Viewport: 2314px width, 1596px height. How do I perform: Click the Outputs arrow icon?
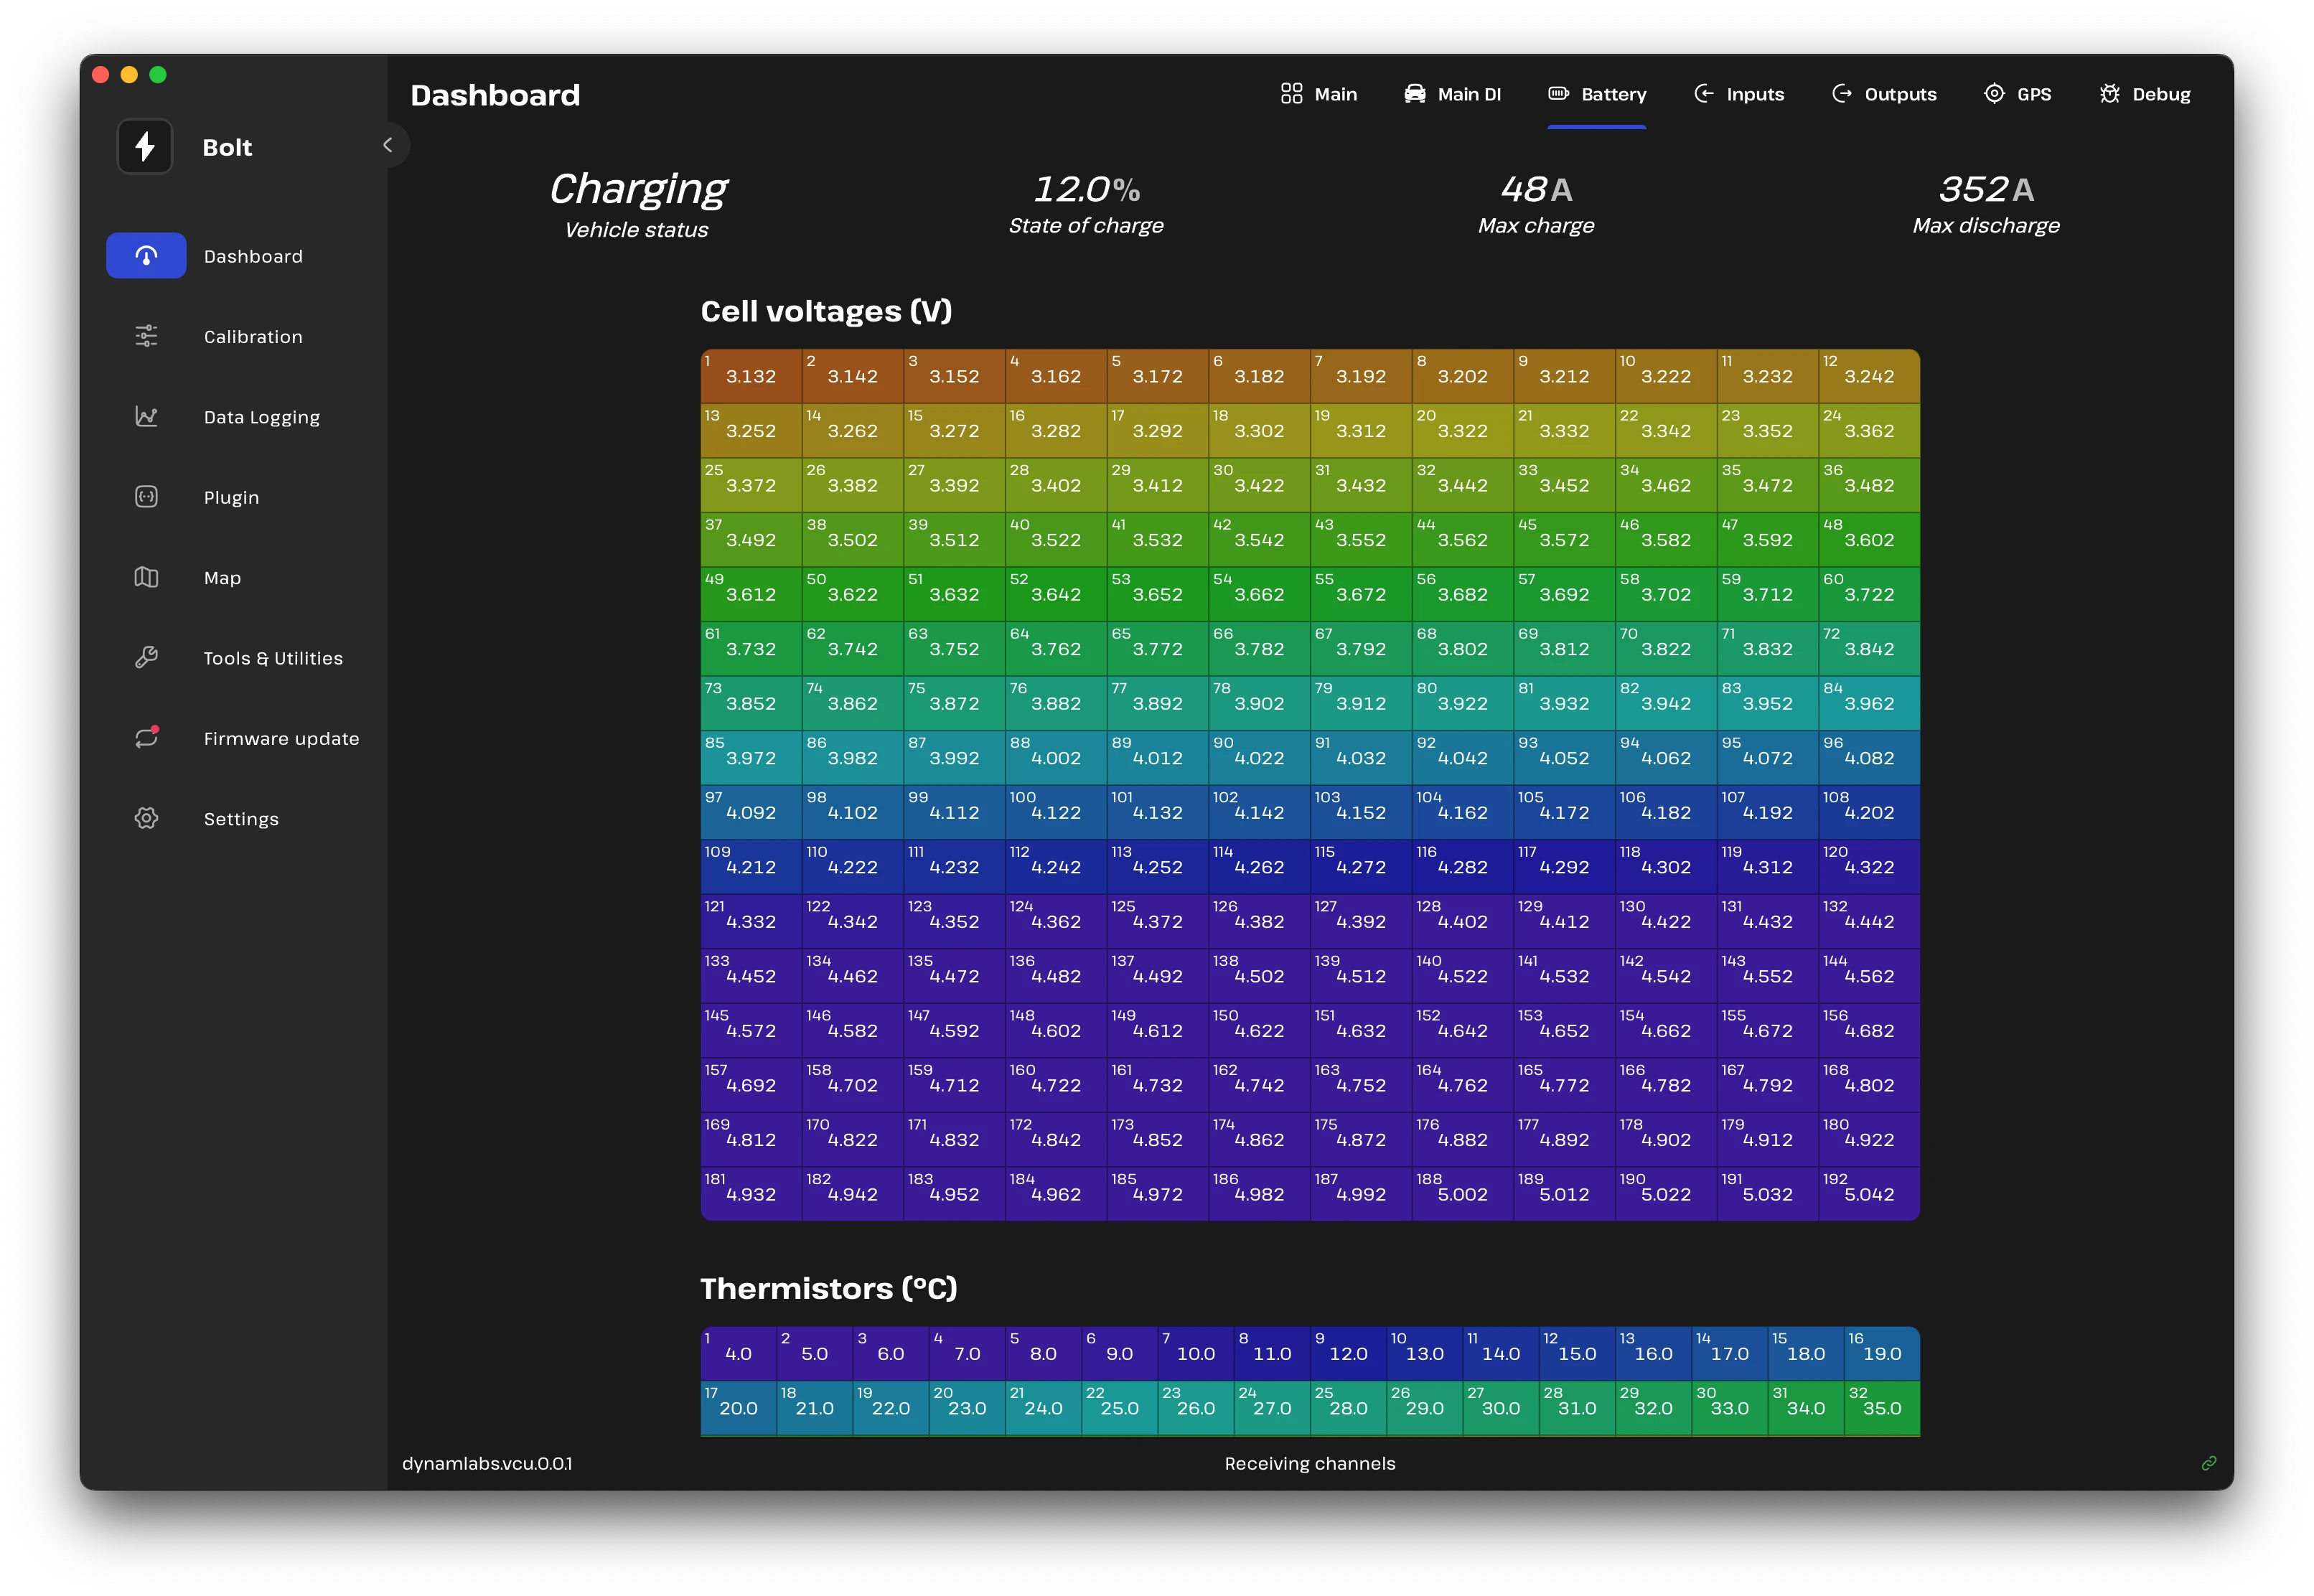coord(1841,94)
